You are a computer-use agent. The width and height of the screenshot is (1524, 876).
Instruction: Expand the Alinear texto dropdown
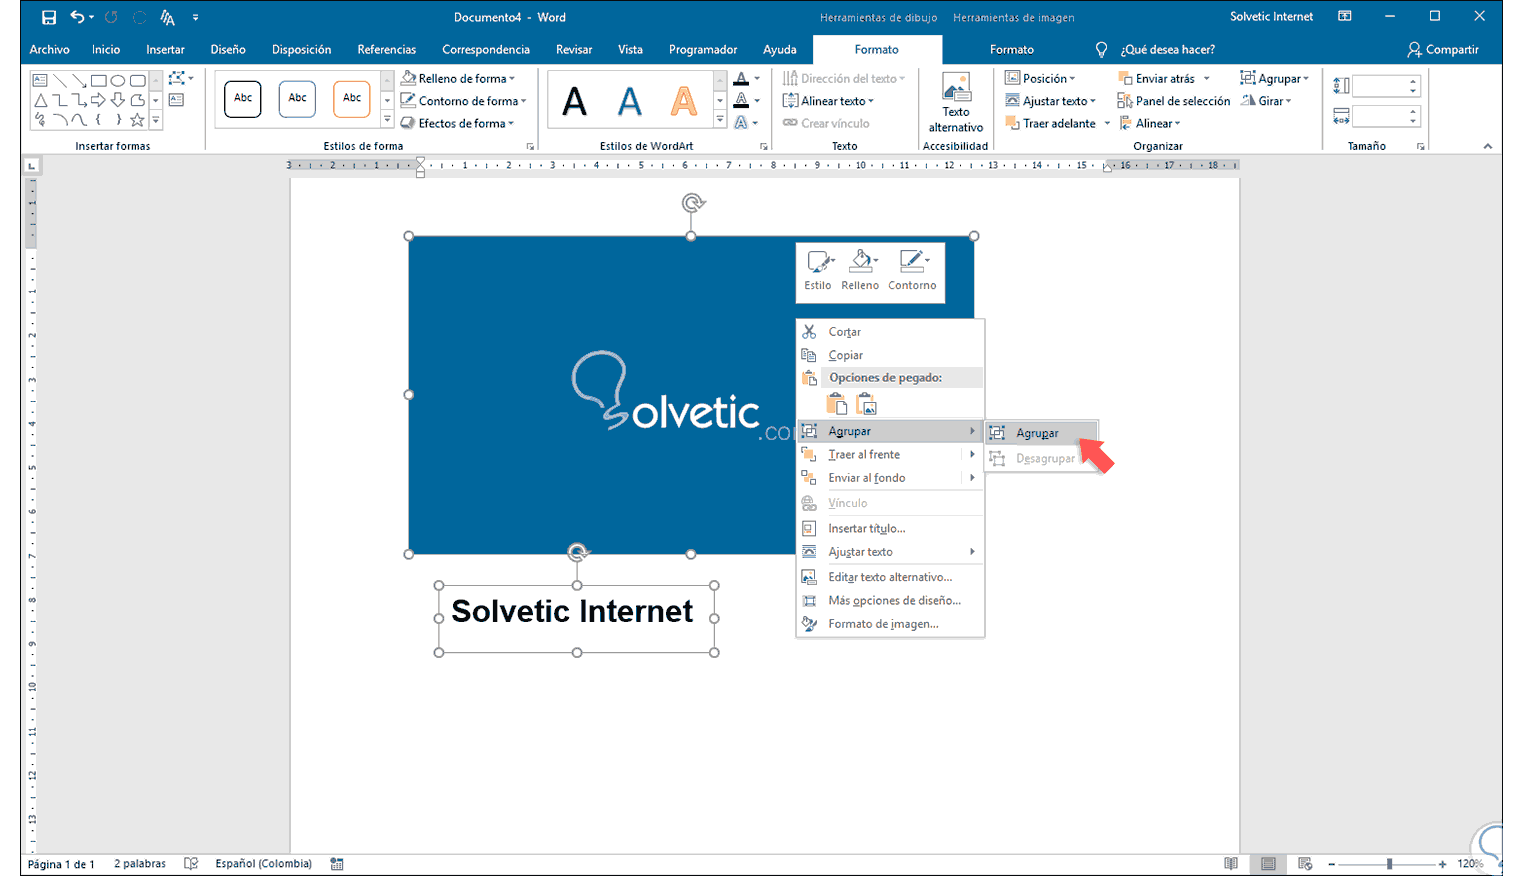coord(829,101)
